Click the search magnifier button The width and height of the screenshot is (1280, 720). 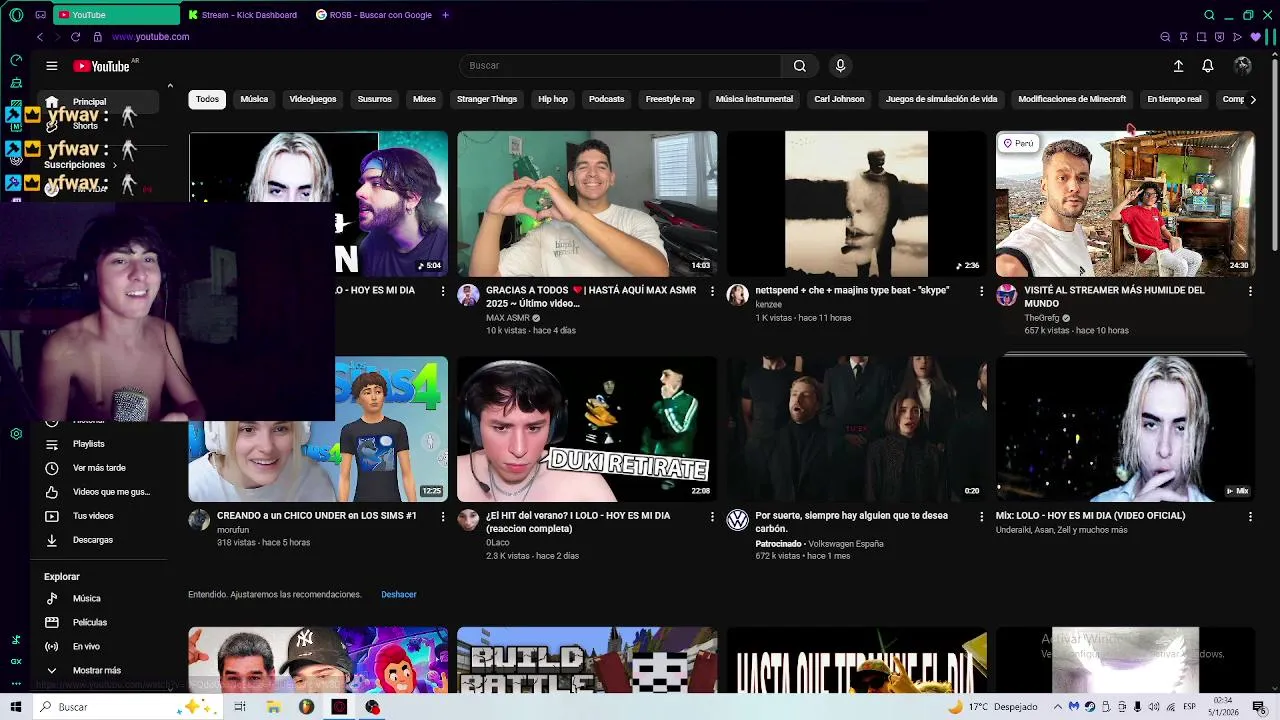(x=799, y=66)
